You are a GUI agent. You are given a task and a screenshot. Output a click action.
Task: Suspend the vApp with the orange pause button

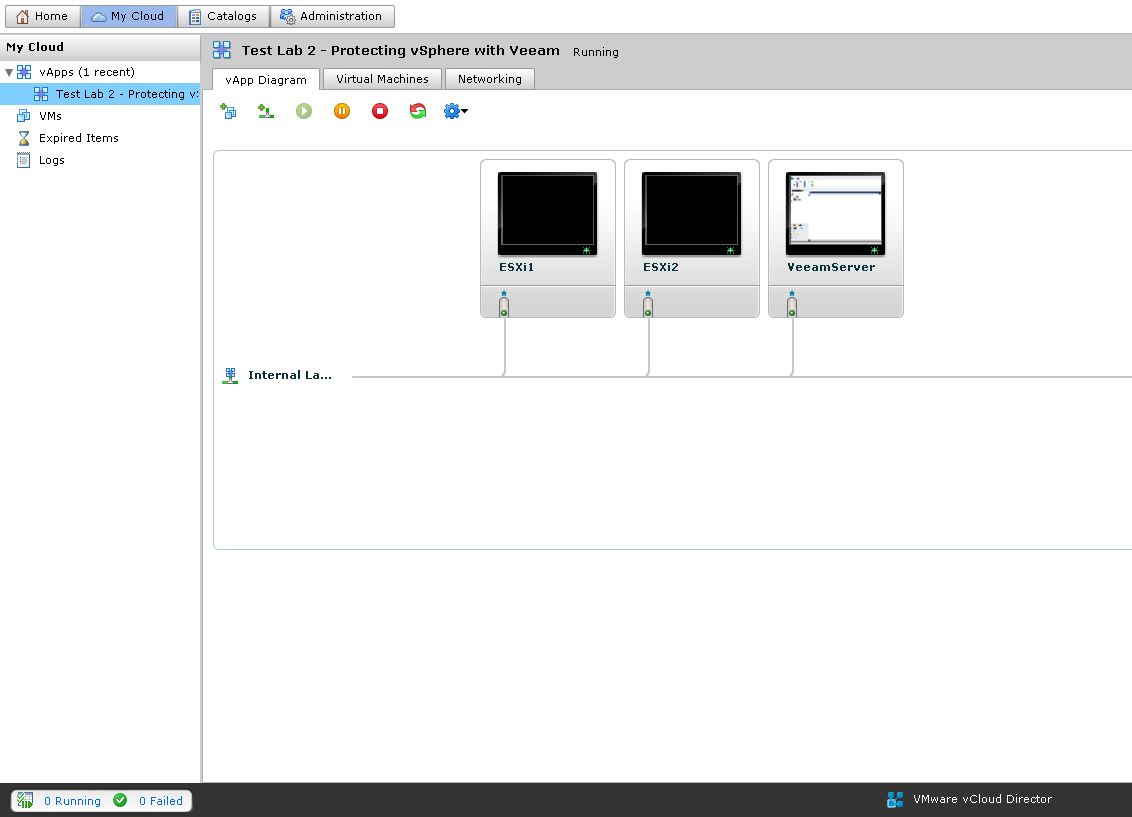(x=341, y=111)
